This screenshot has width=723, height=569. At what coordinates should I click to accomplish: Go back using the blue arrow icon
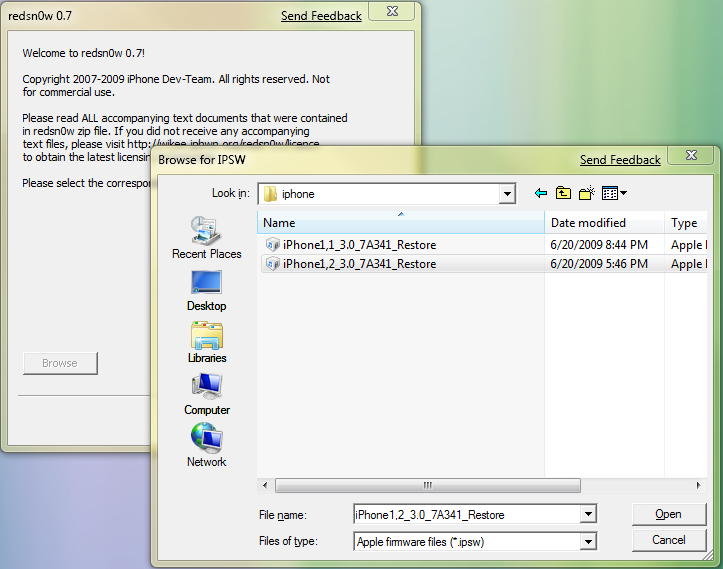[x=541, y=193]
